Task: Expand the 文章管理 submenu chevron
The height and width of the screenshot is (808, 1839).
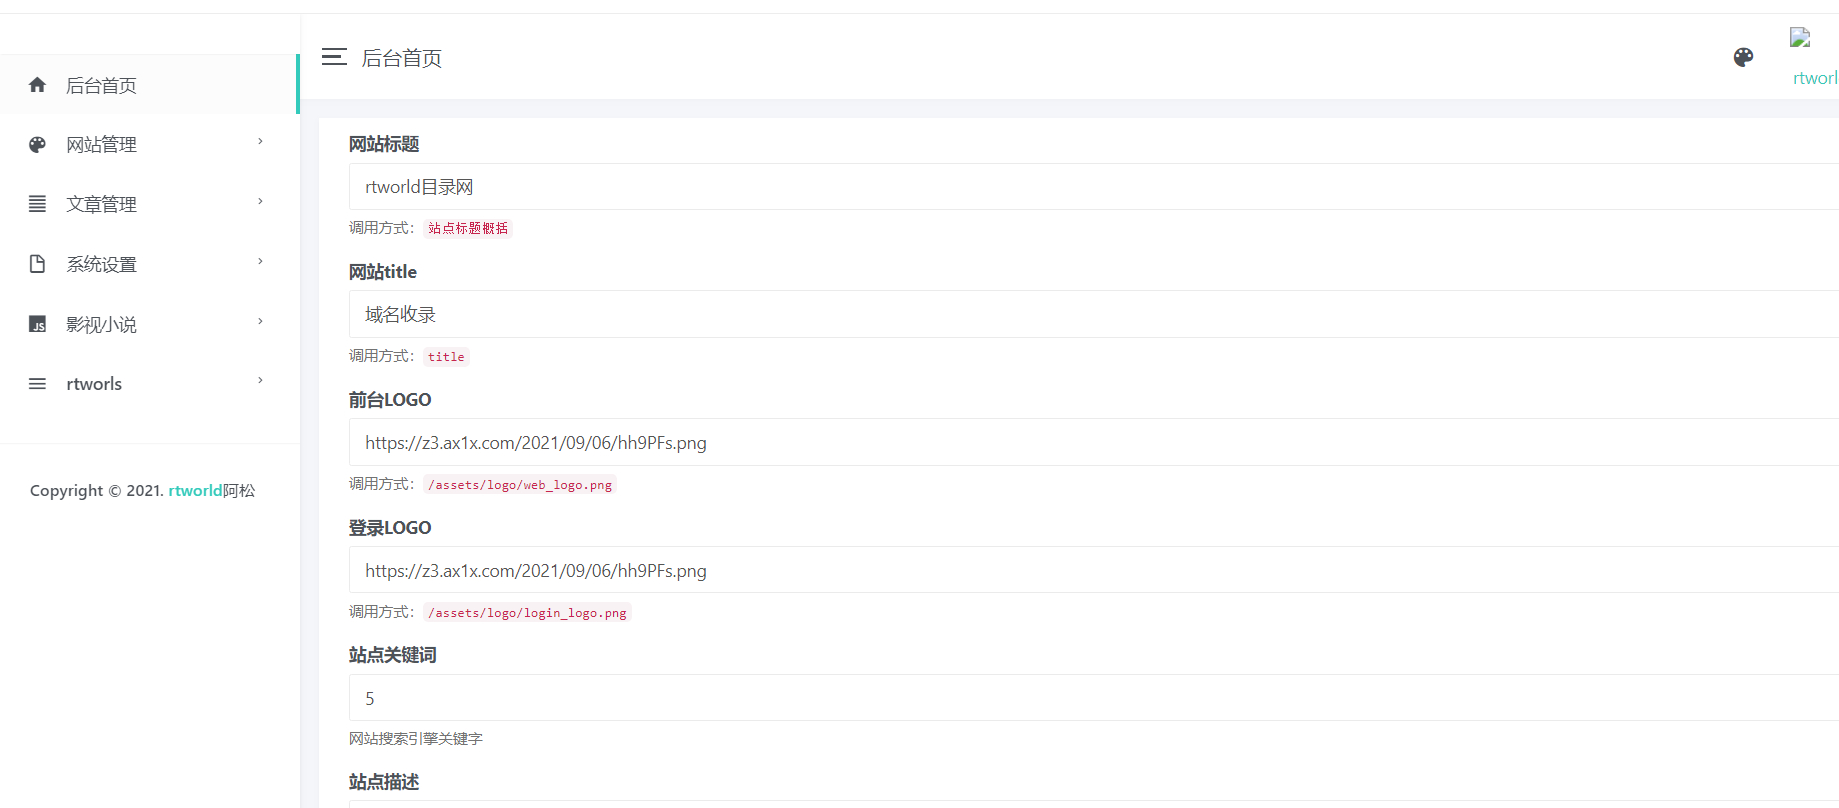Action: (x=260, y=202)
